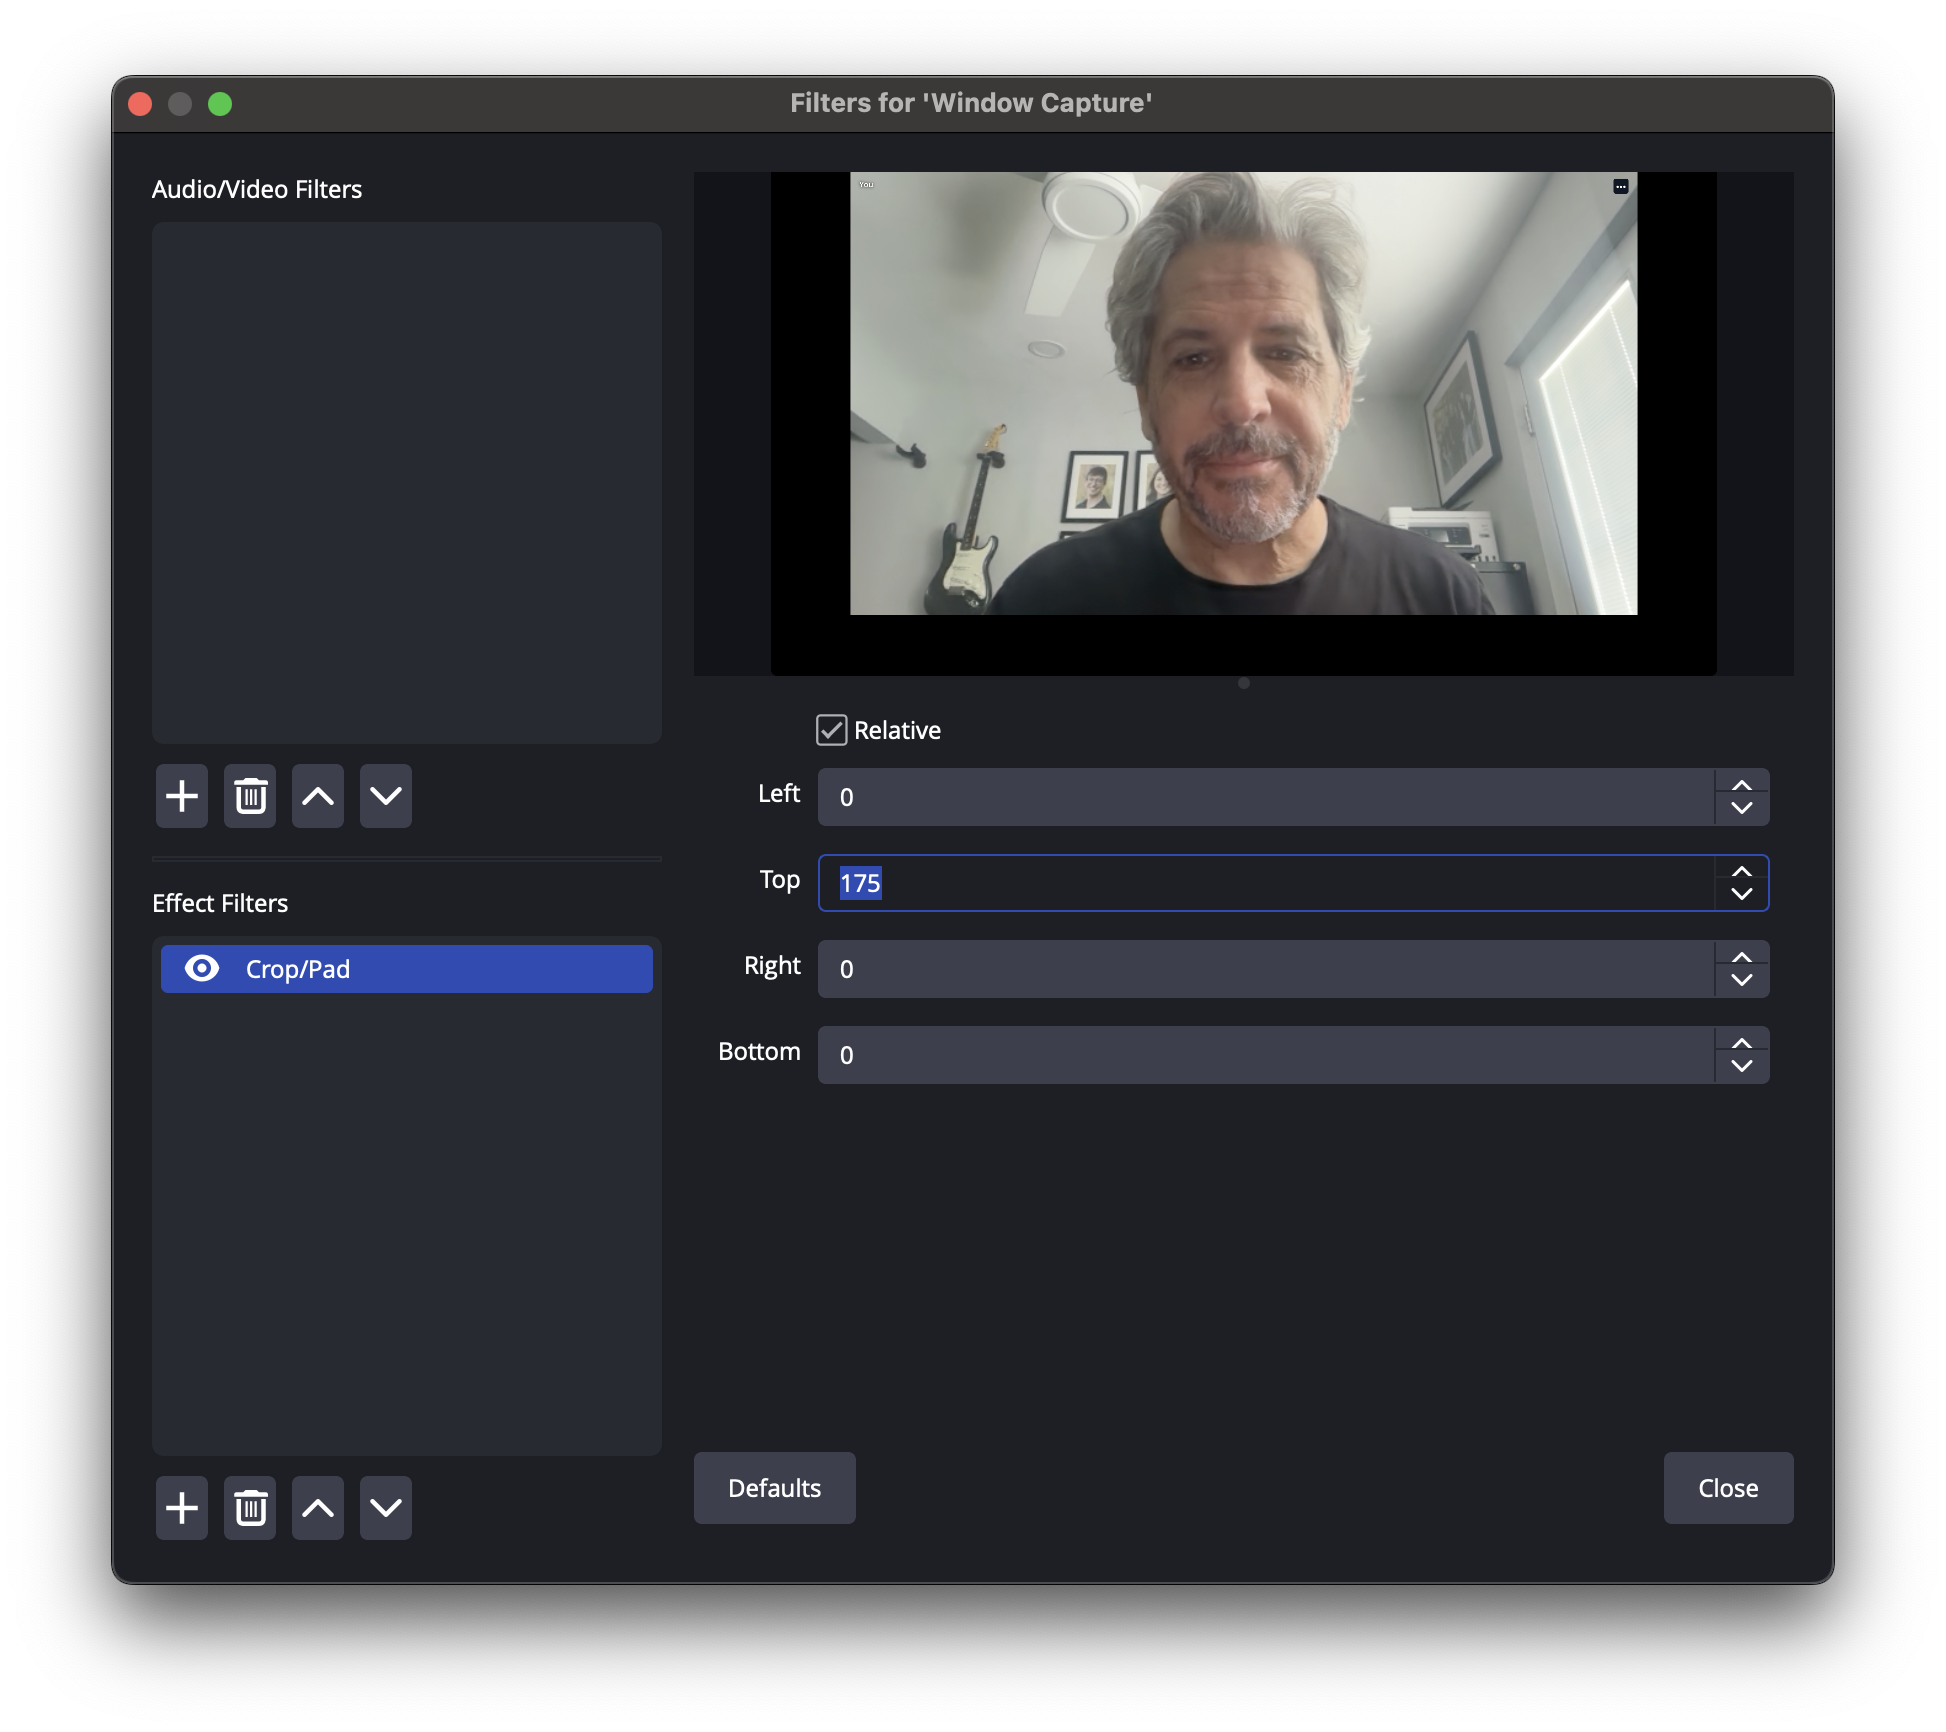Move audio/video filter down
This screenshot has width=1946, height=1732.
click(386, 797)
